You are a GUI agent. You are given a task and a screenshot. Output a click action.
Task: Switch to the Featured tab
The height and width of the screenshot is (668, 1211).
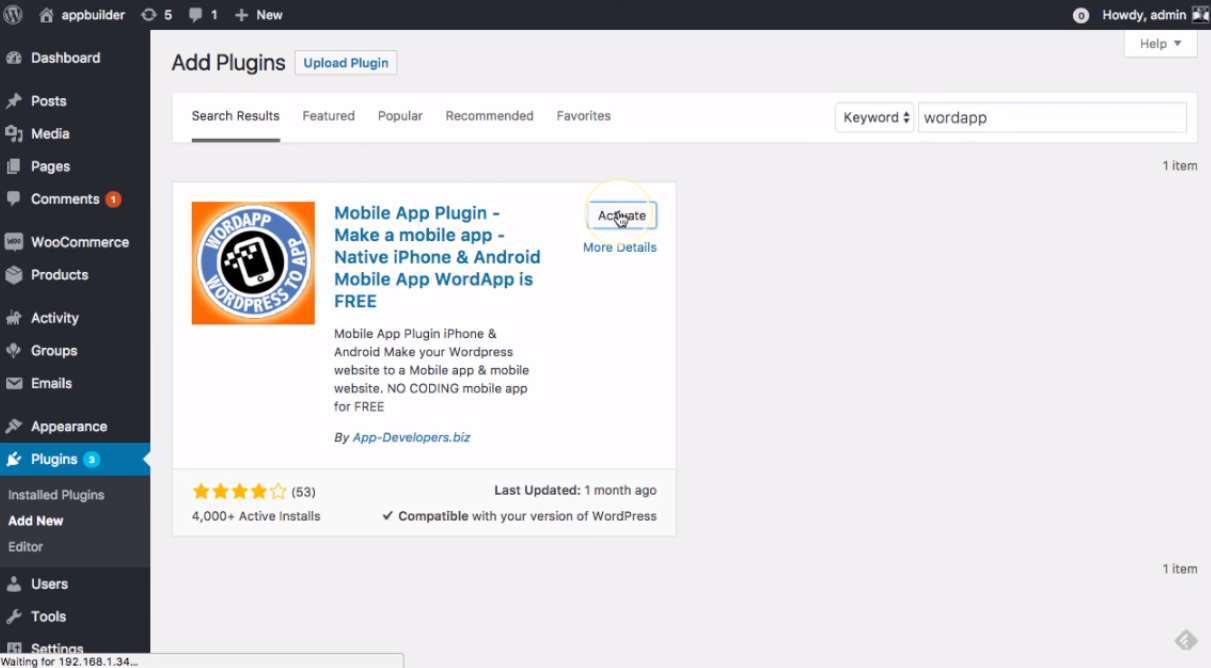[x=329, y=116]
